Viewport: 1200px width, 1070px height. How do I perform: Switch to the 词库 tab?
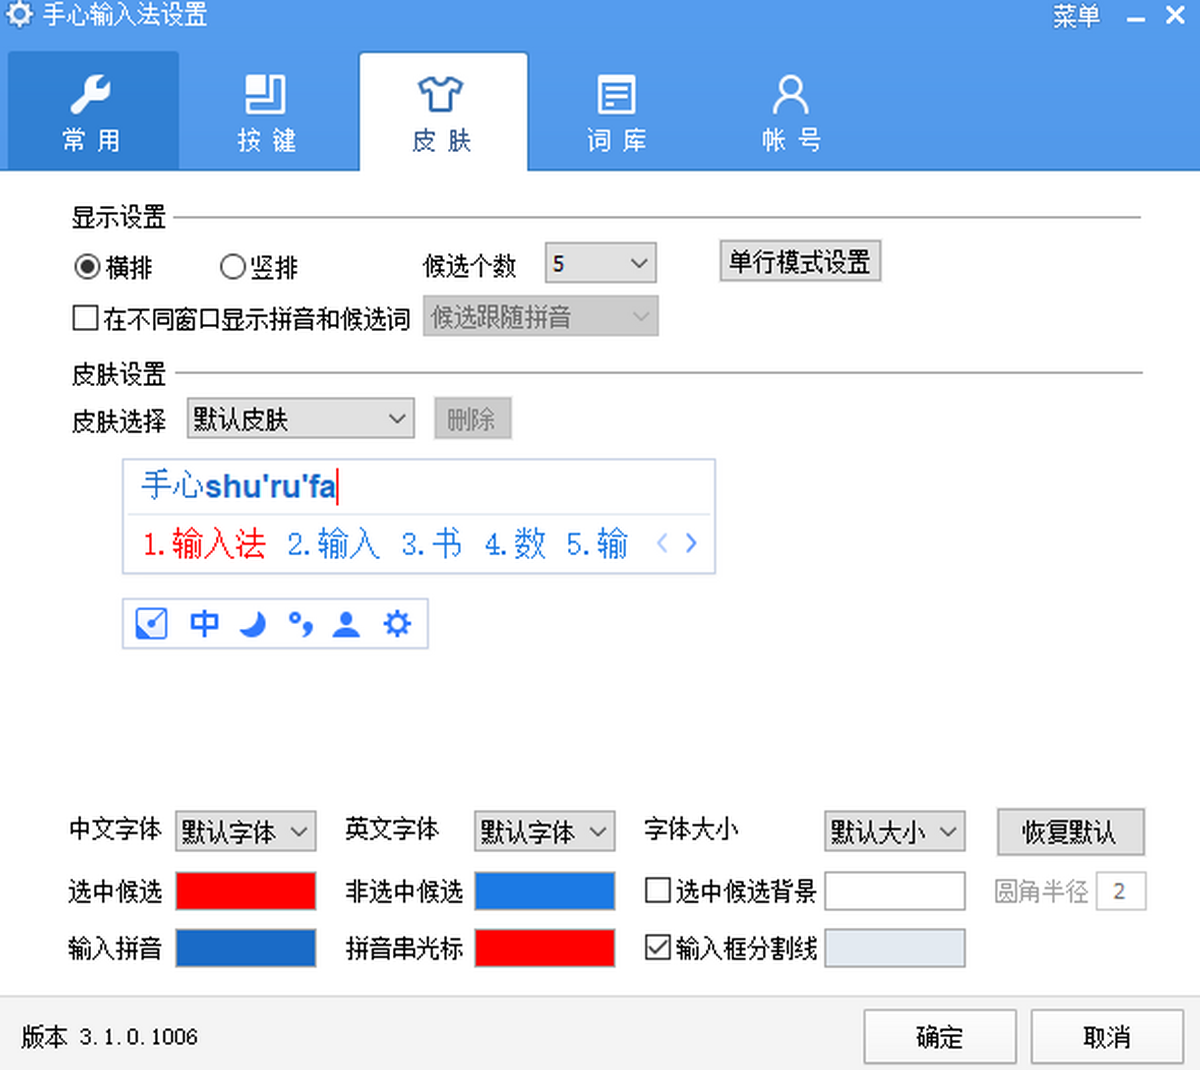[x=616, y=113]
